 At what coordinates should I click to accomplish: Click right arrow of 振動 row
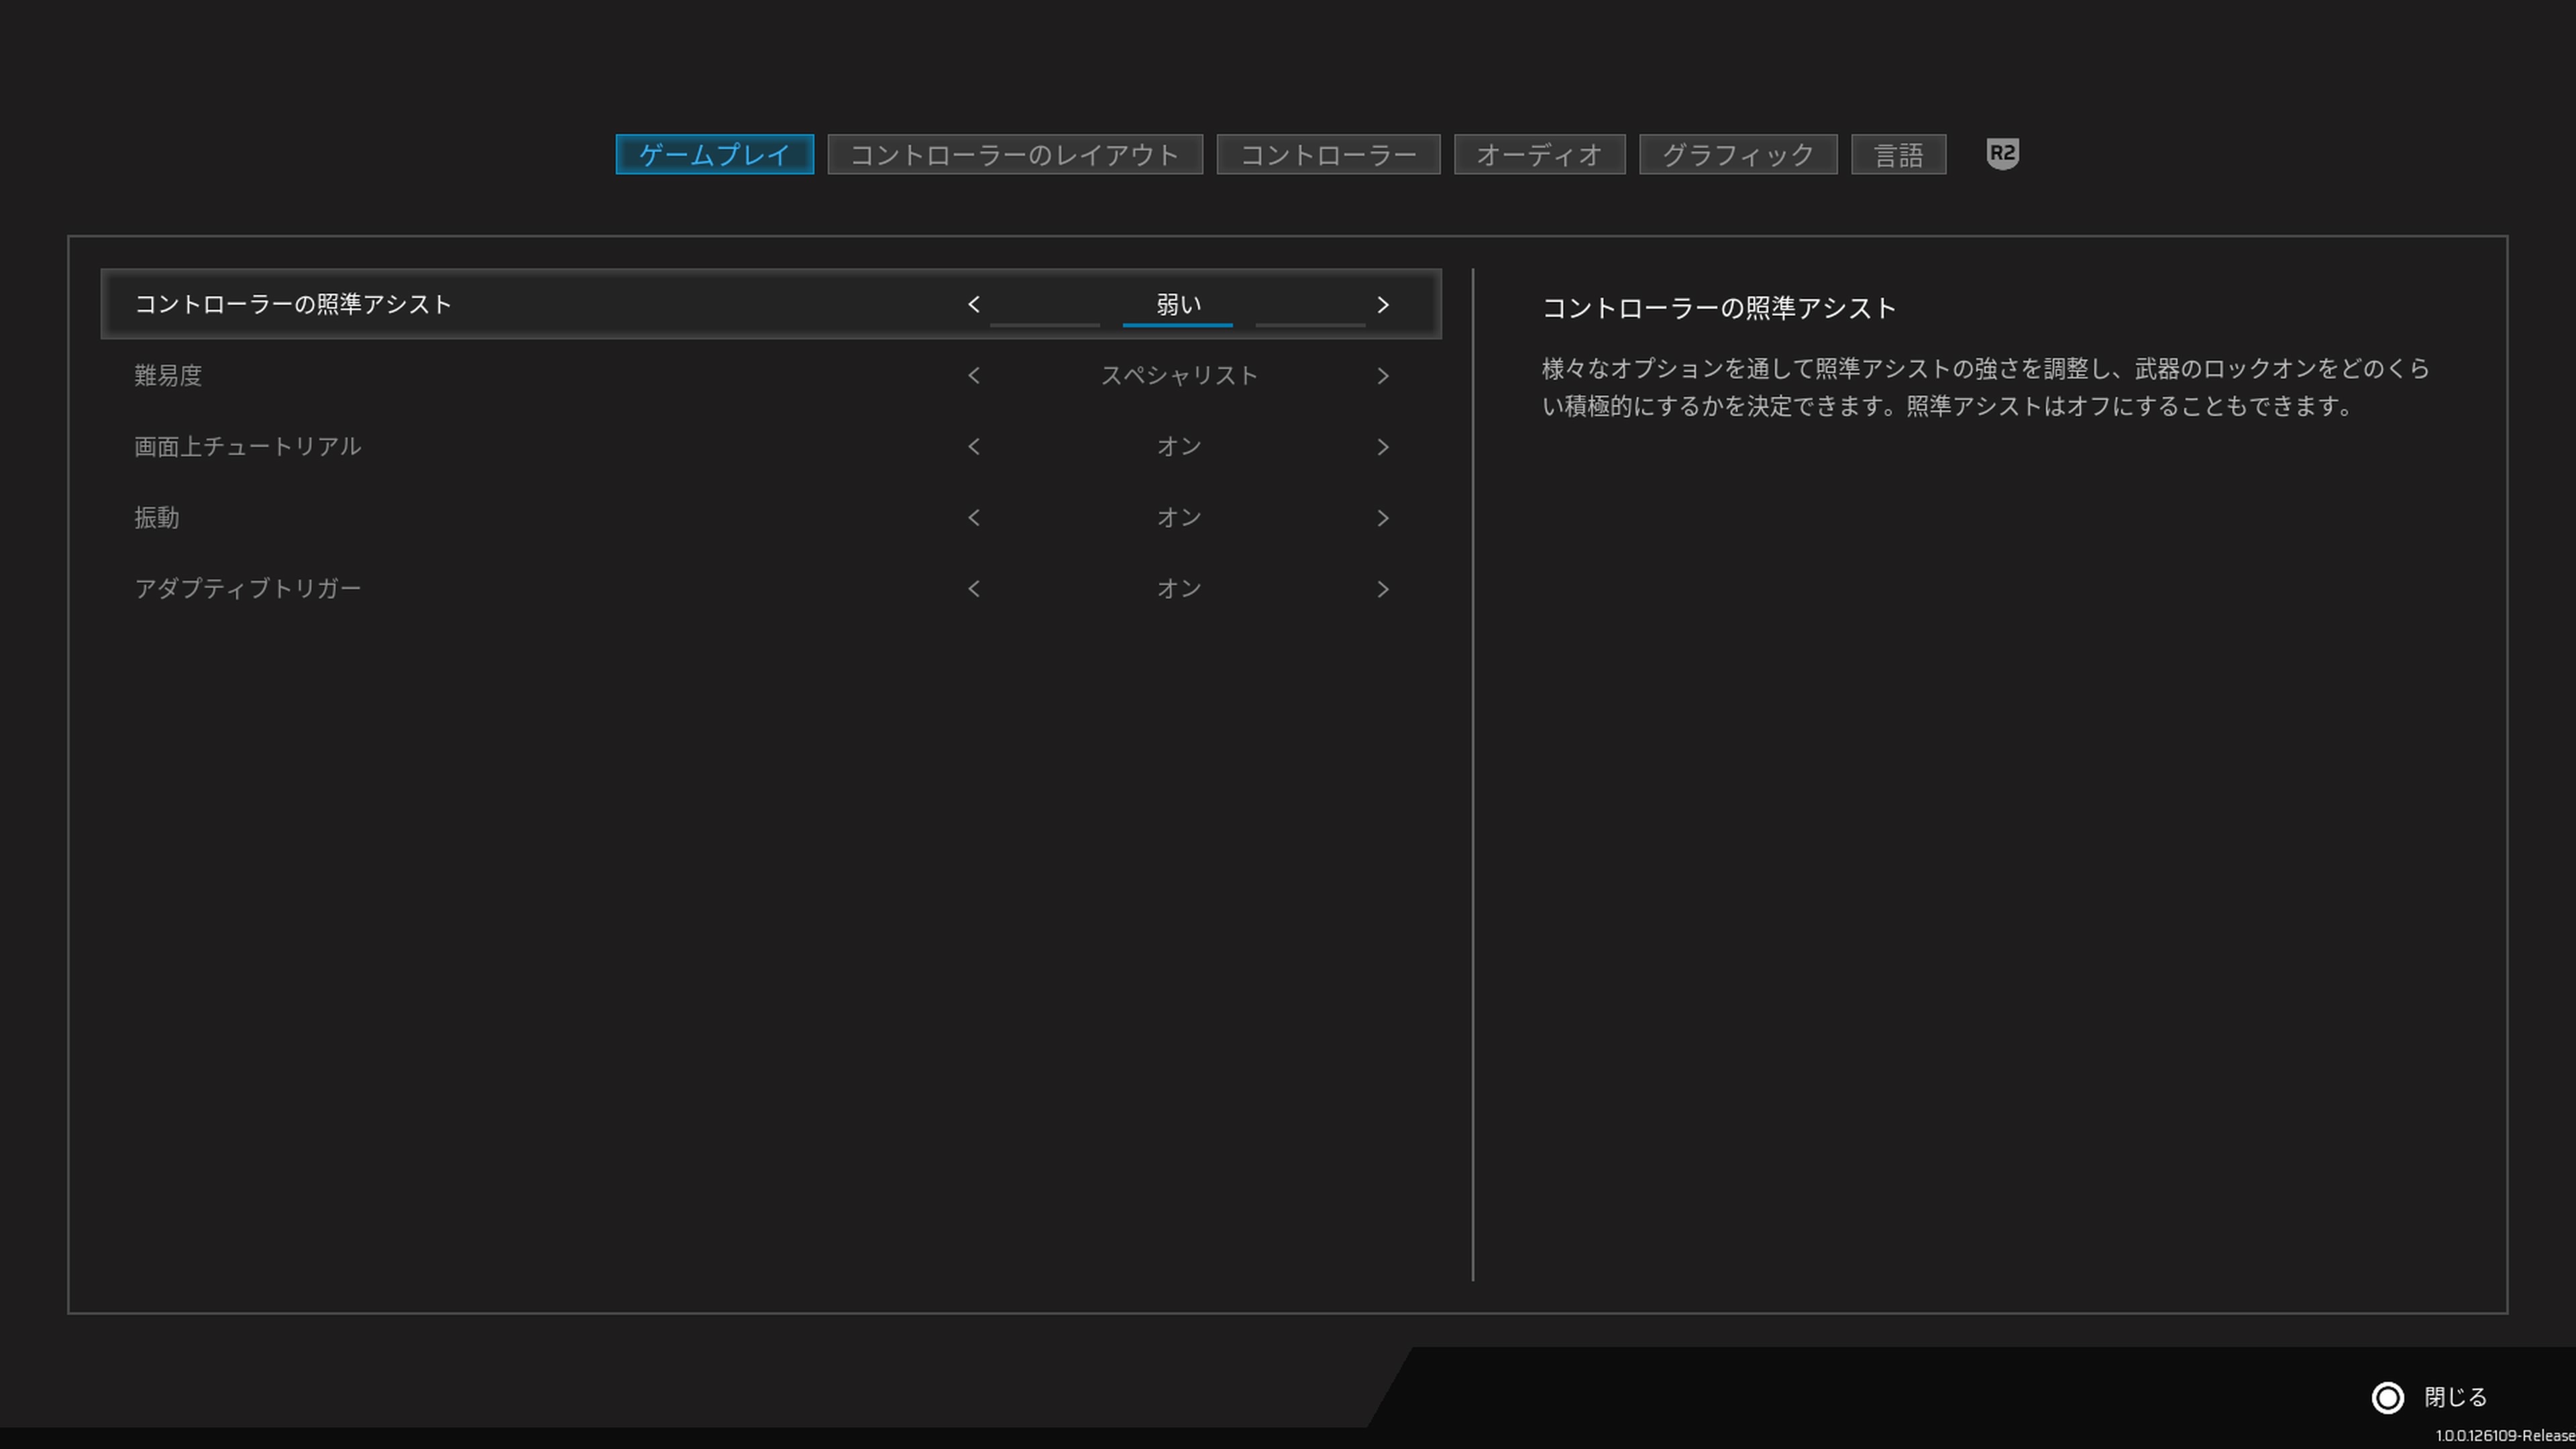click(1383, 518)
